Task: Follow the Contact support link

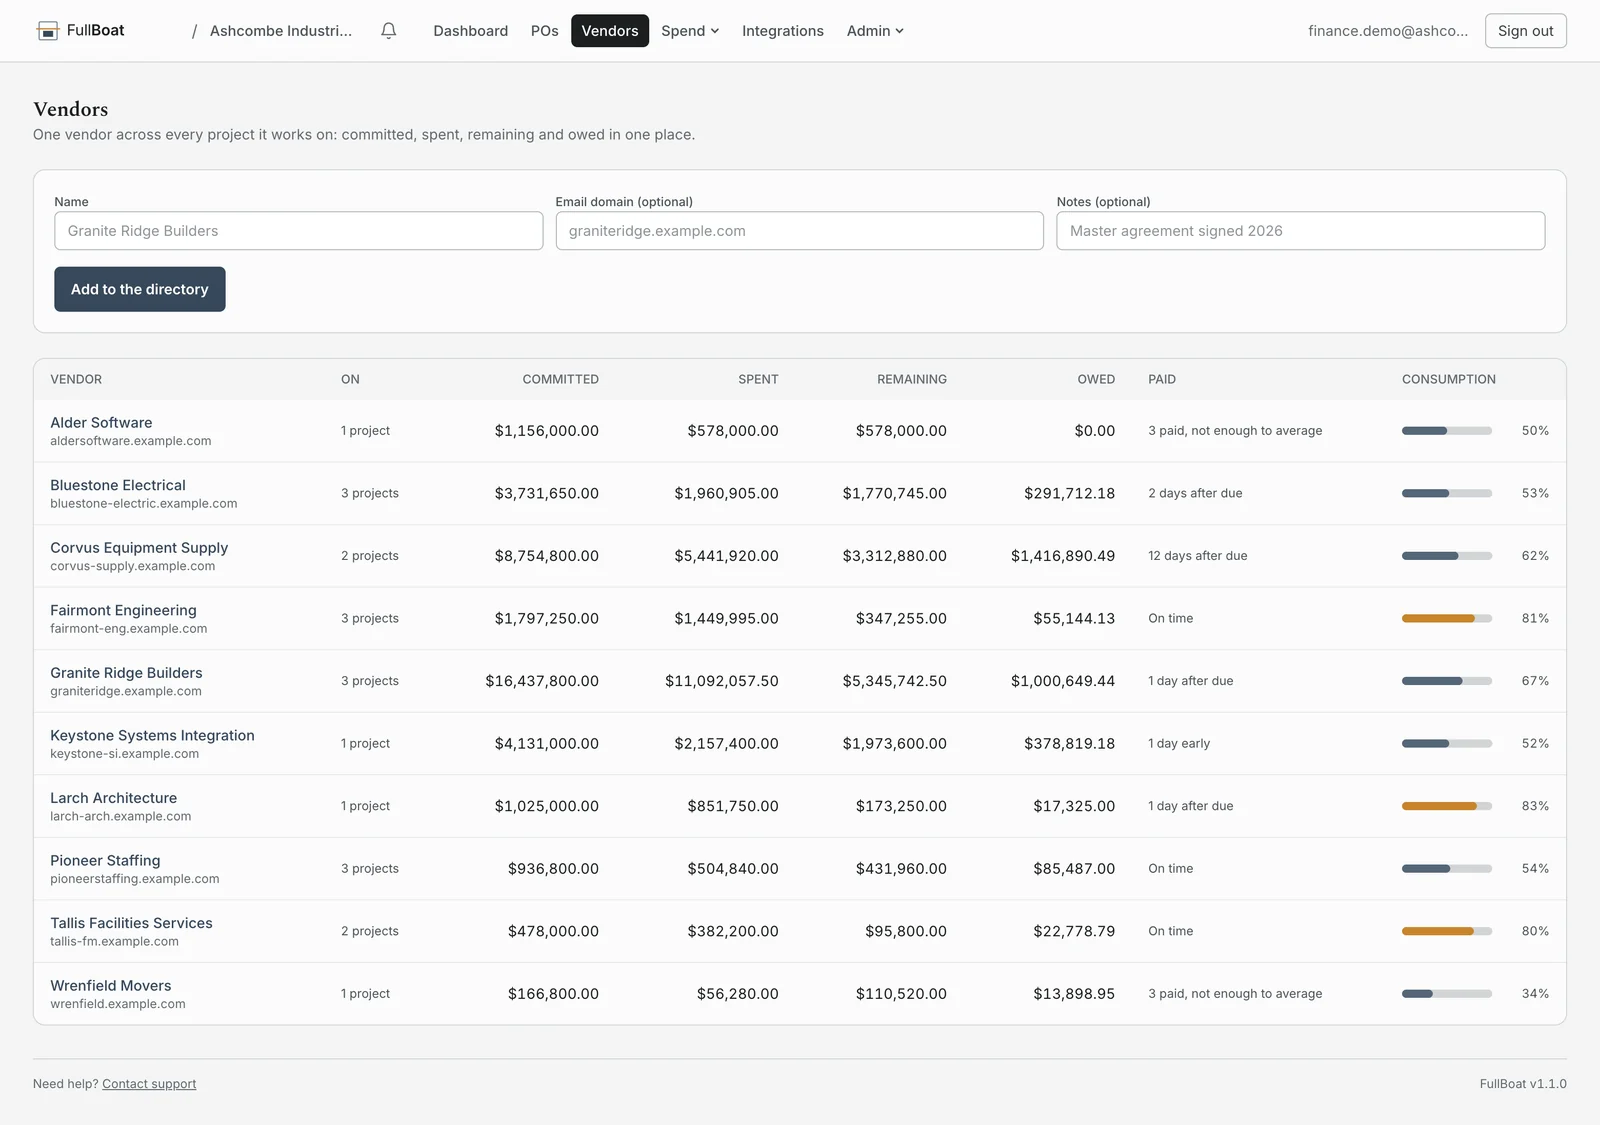Action: pos(149,1084)
